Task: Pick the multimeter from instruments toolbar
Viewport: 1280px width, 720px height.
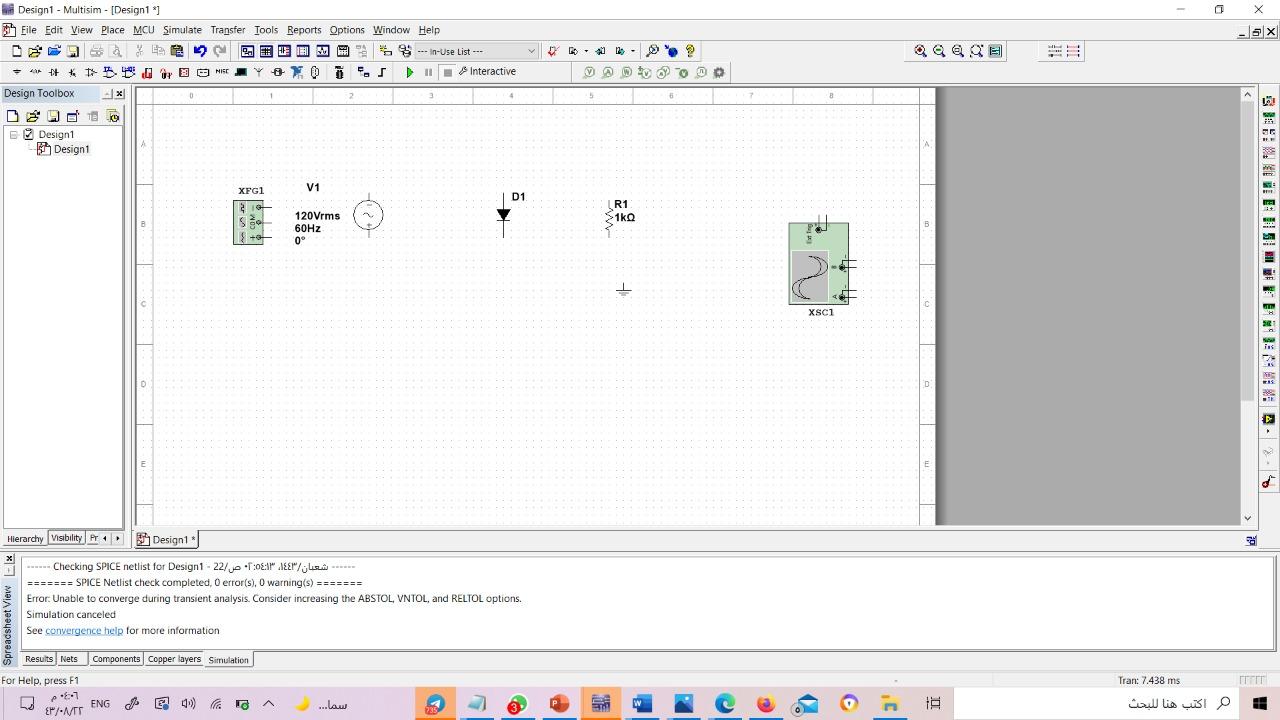Action: (1269, 101)
